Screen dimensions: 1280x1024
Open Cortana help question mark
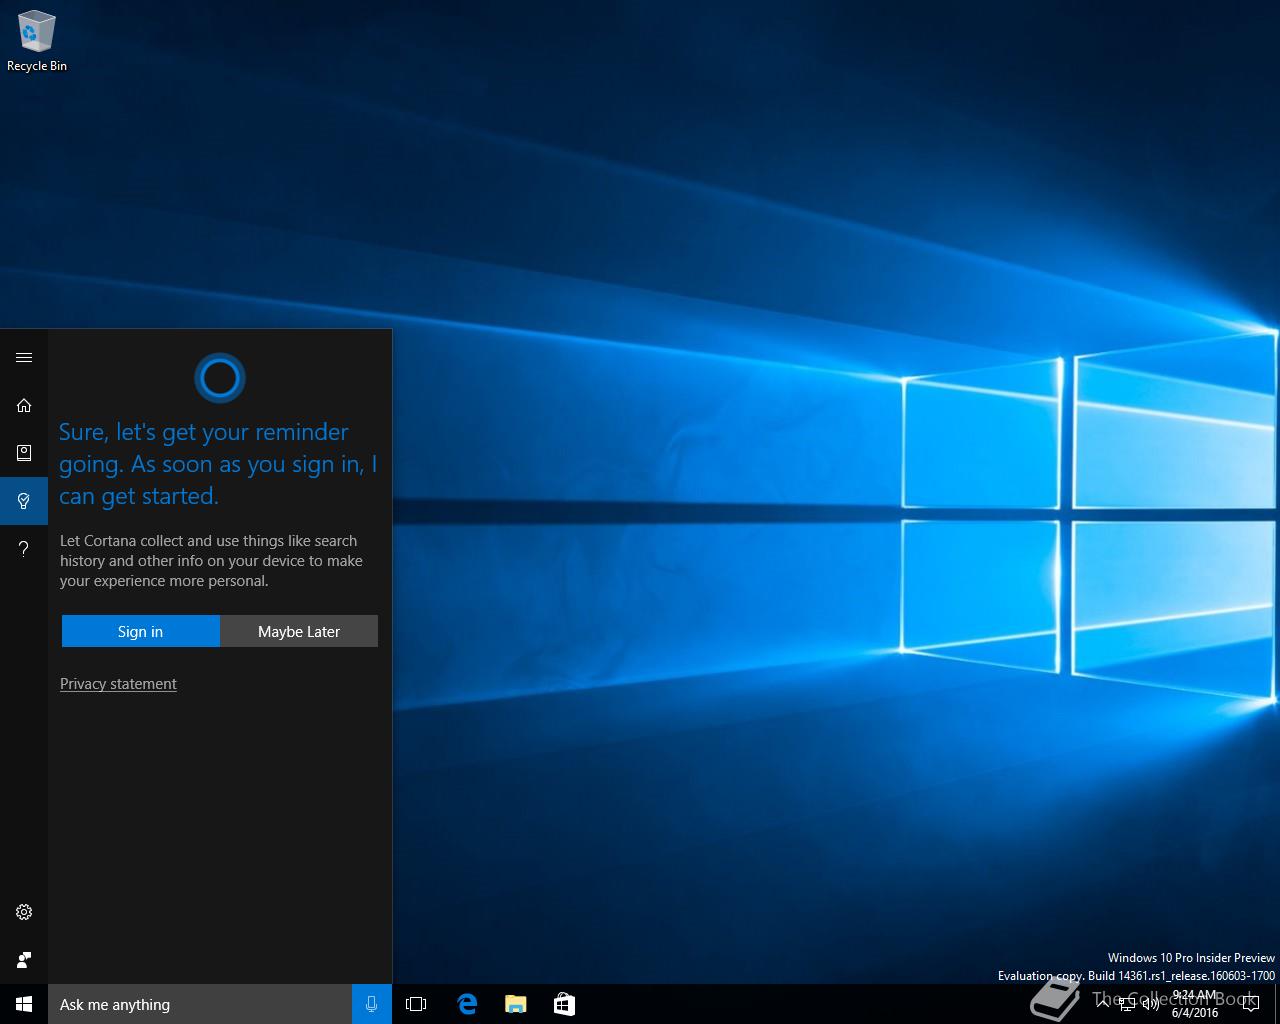click(24, 548)
